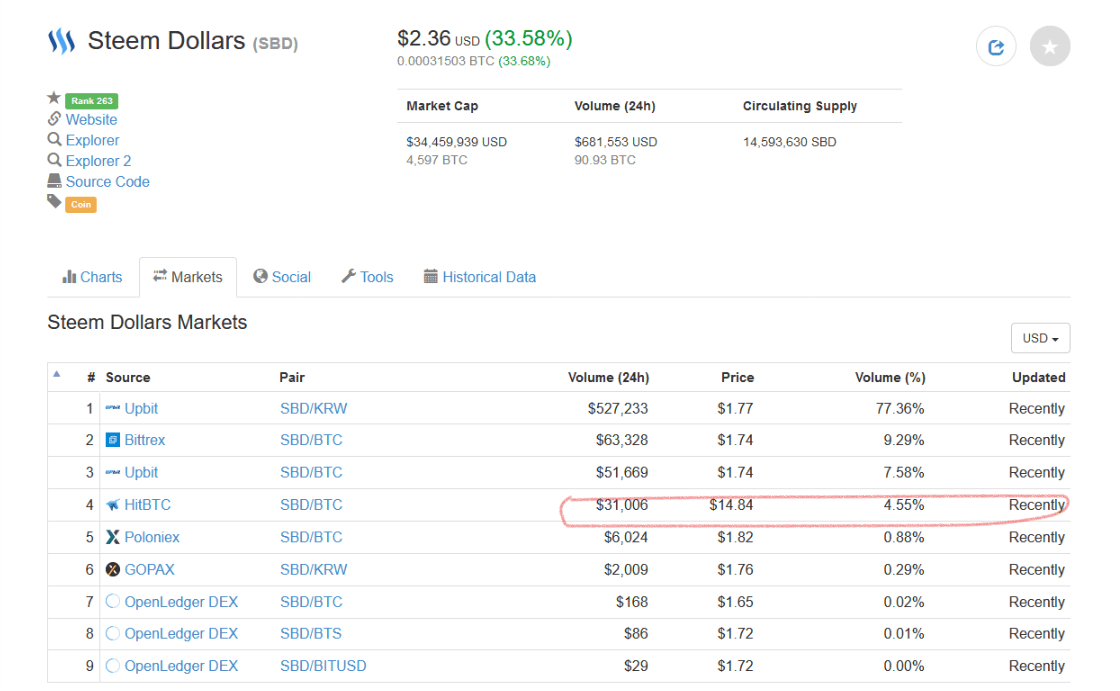Select the Markets tab
Screen dimensions: 1120x691
[x=188, y=277]
